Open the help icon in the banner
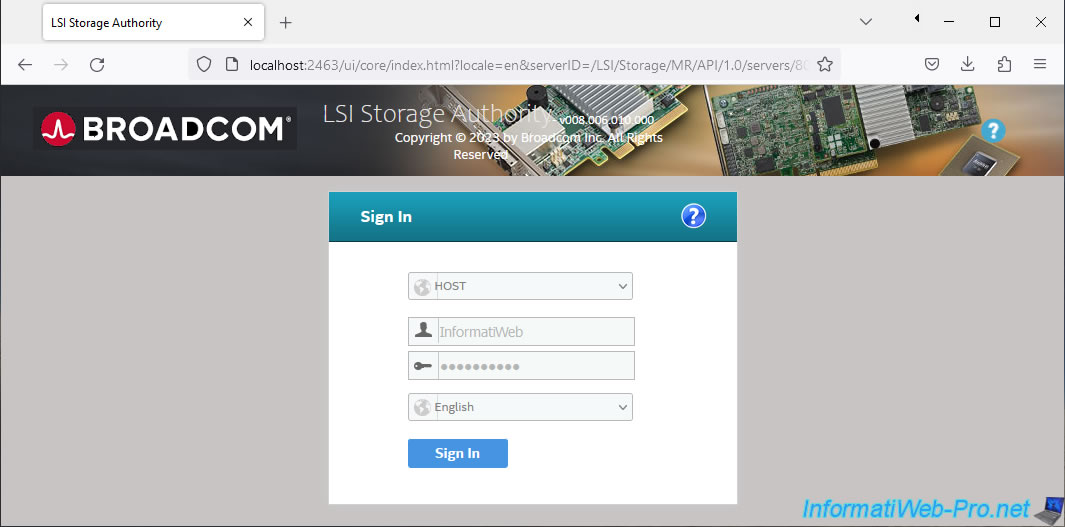 coord(993,130)
